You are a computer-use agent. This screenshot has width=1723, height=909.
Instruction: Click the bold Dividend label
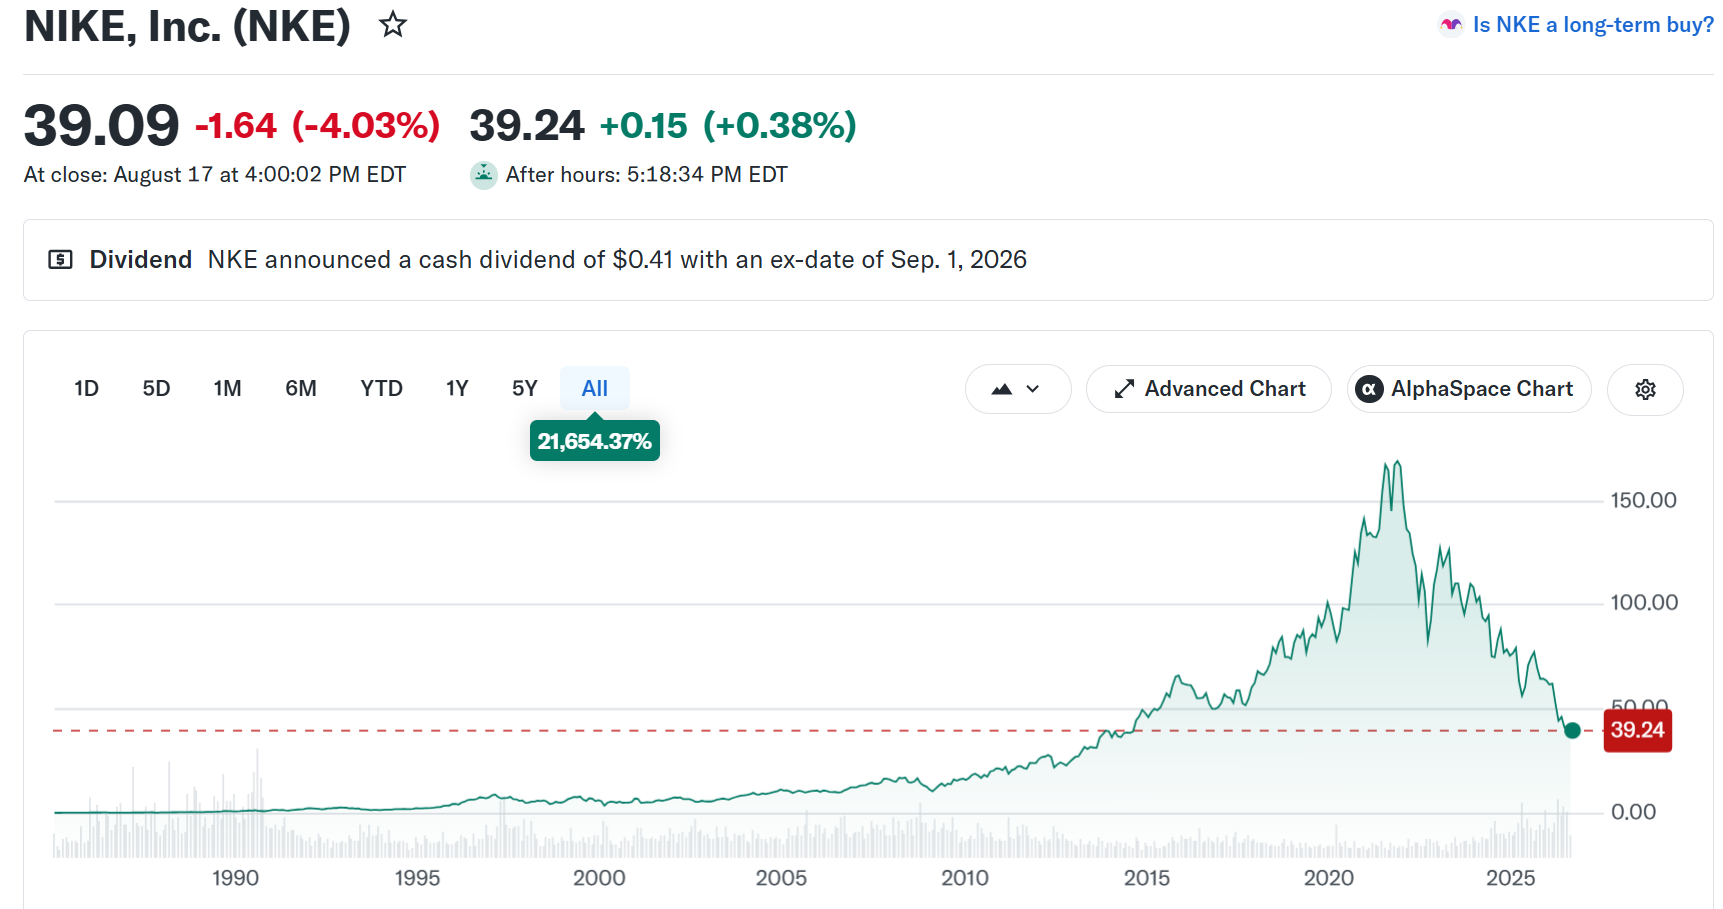pos(141,260)
